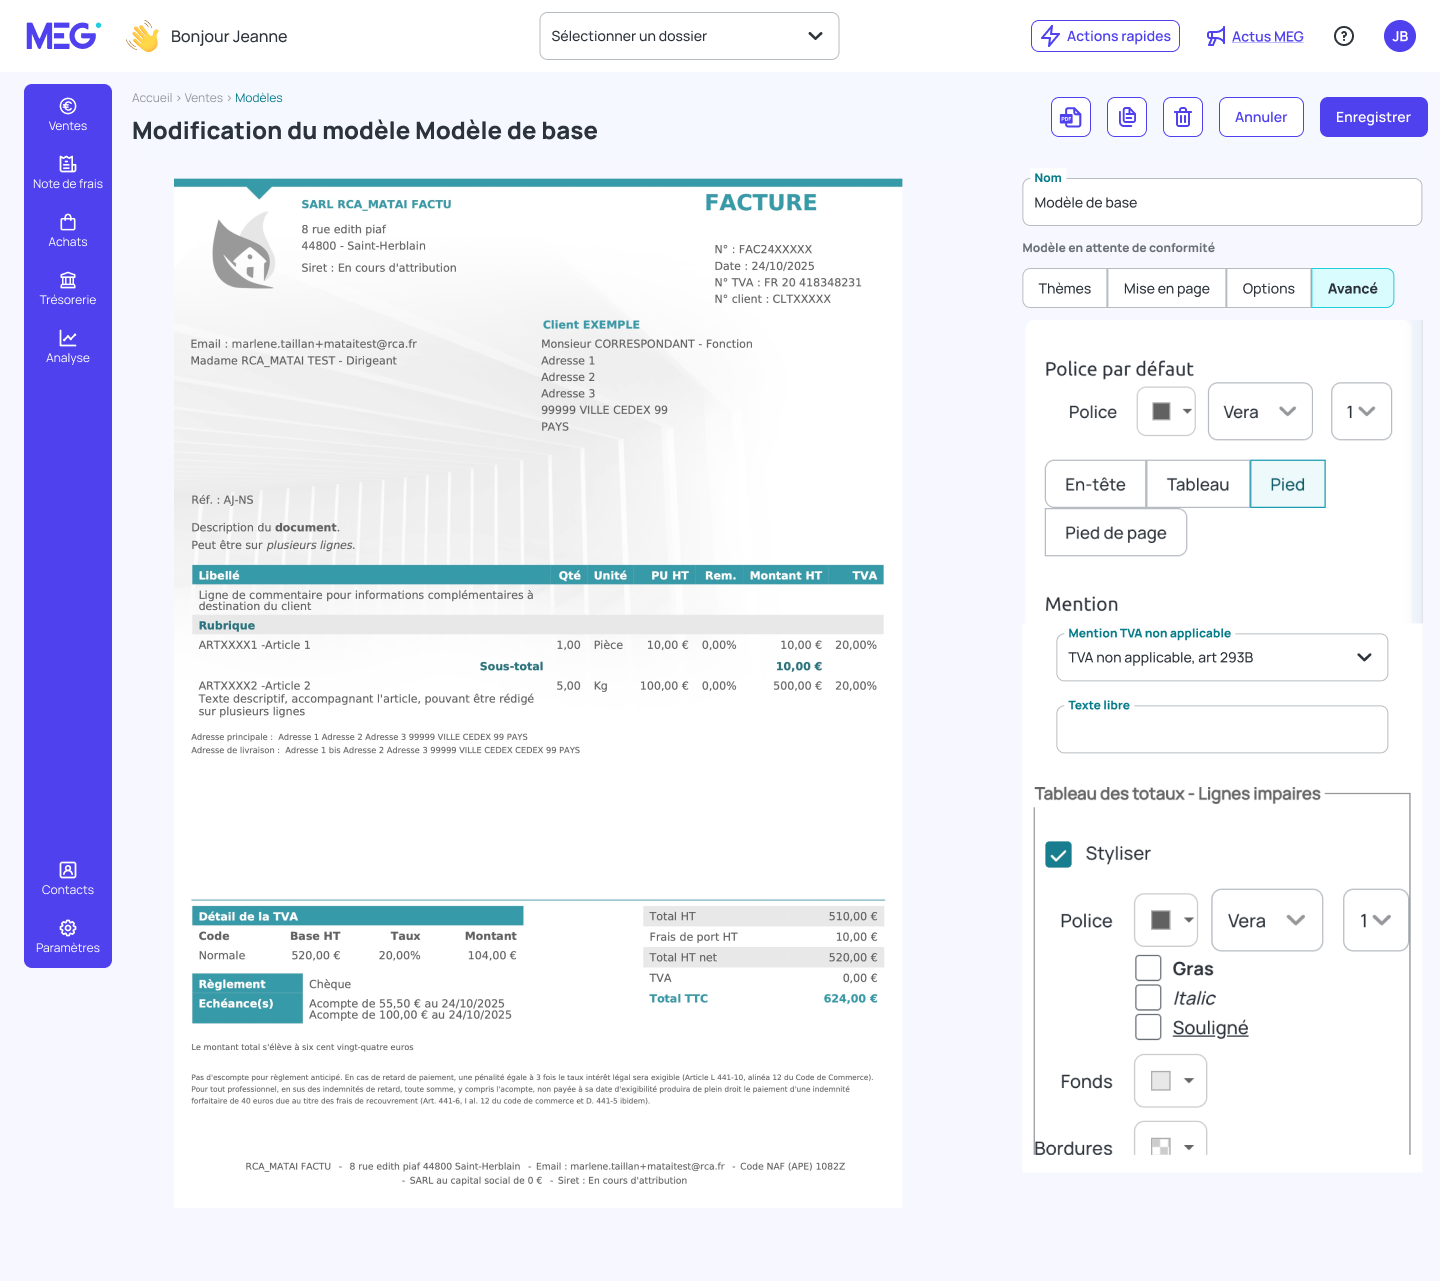Image resolution: width=1440 pixels, height=1281 pixels.
Task: Go to Trésorerie in sidebar
Action: click(68, 289)
